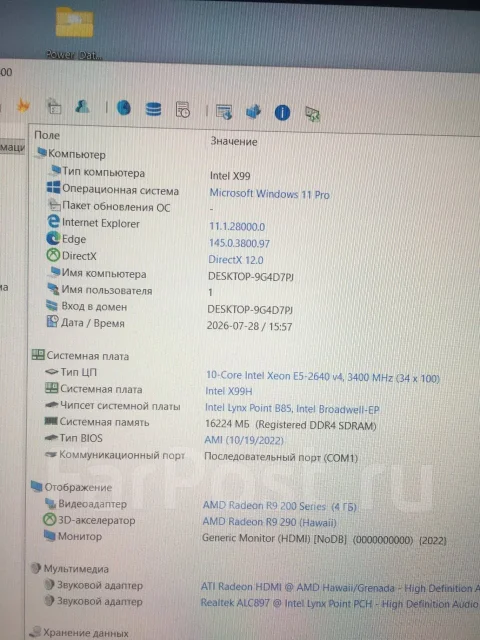Open the AMD Radeon R9 290 (Hawaii) link
Image resolution: width=480 pixels, height=640 pixels.
point(269,522)
